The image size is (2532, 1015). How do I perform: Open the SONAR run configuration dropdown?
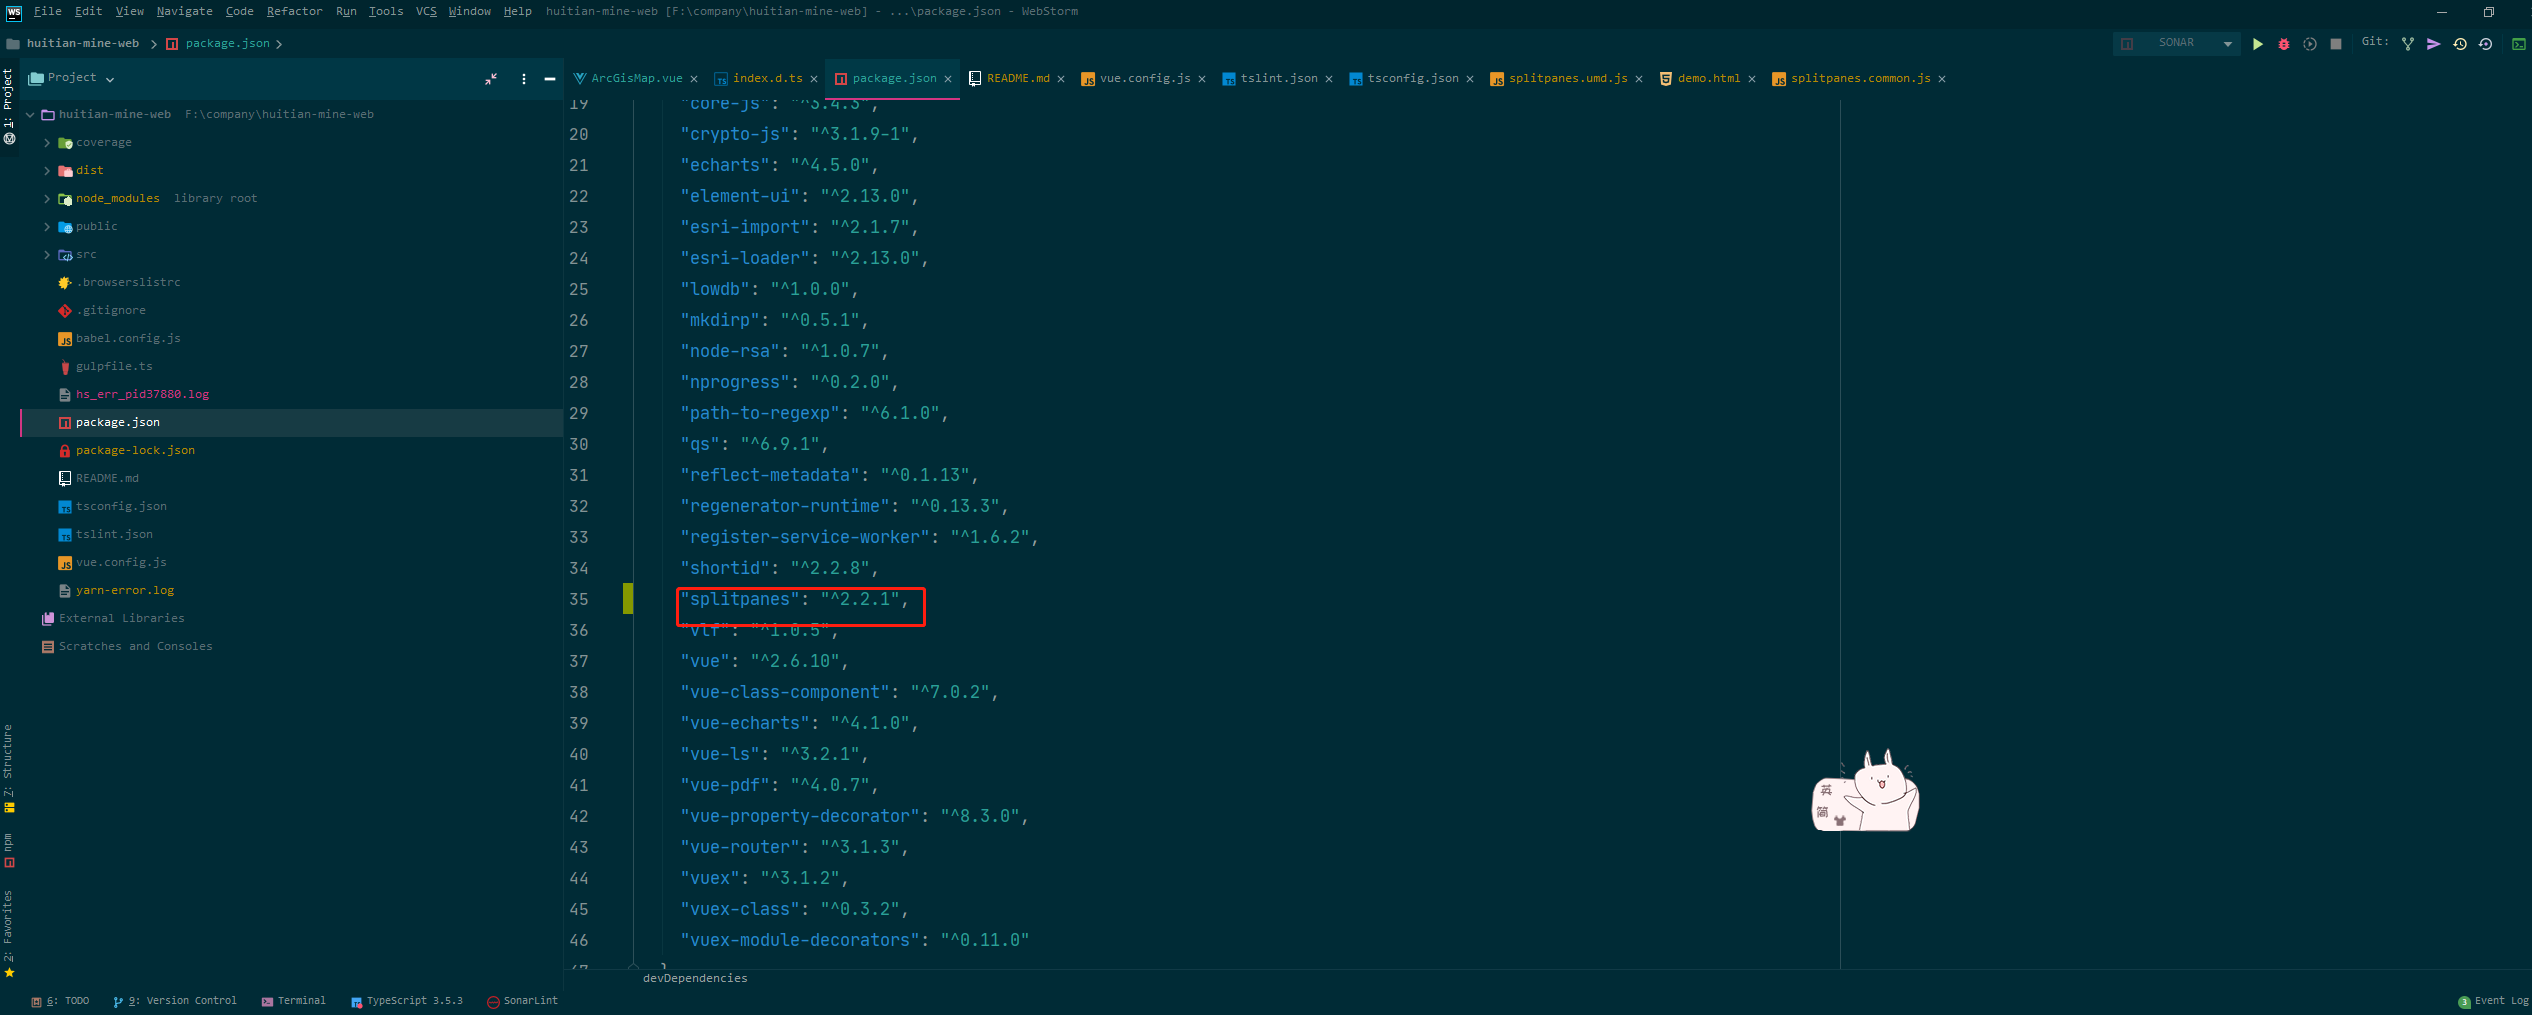(x=2176, y=43)
